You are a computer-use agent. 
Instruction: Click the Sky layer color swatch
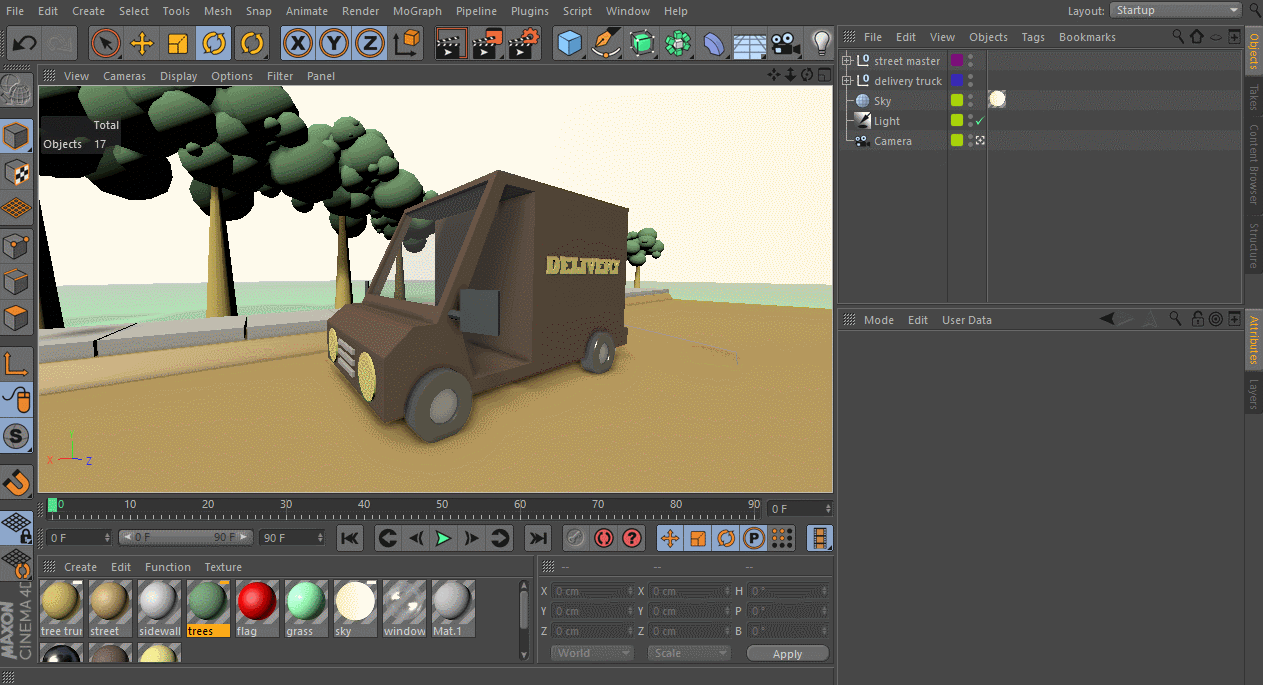pos(957,100)
